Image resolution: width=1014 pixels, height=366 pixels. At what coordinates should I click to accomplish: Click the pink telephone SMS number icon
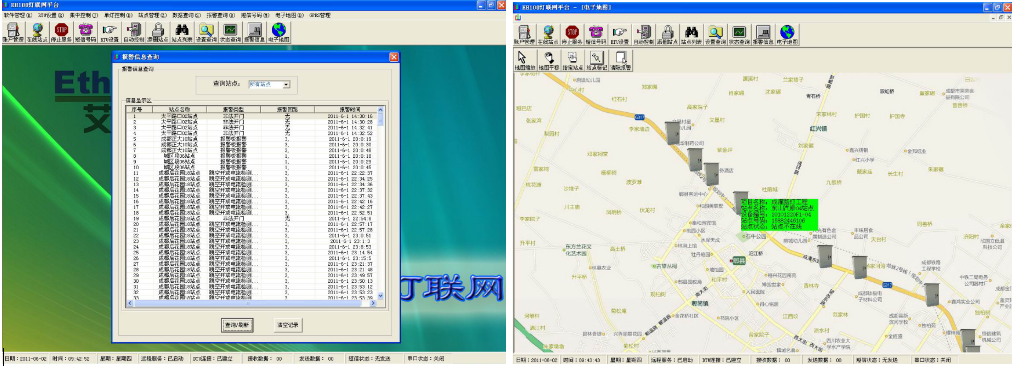pos(85,32)
